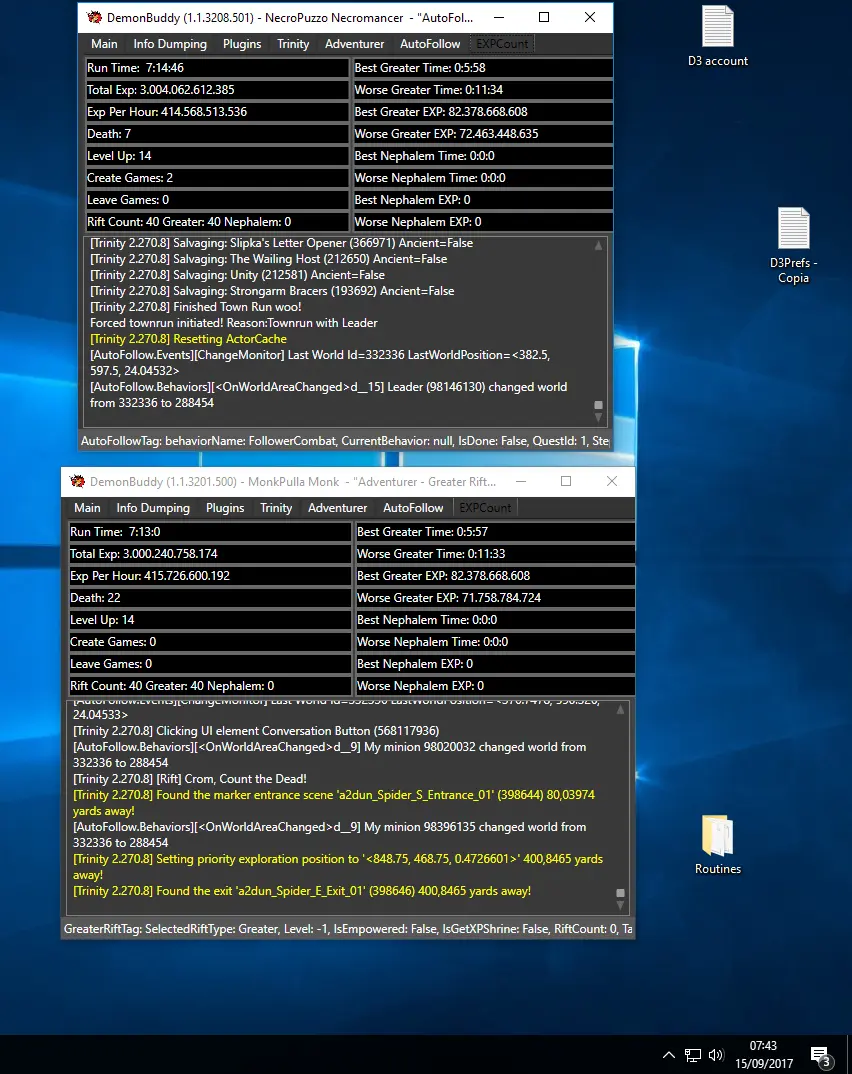Image resolution: width=852 pixels, height=1074 pixels.
Task: Click Create Games: 0 field
Action: (x=210, y=641)
